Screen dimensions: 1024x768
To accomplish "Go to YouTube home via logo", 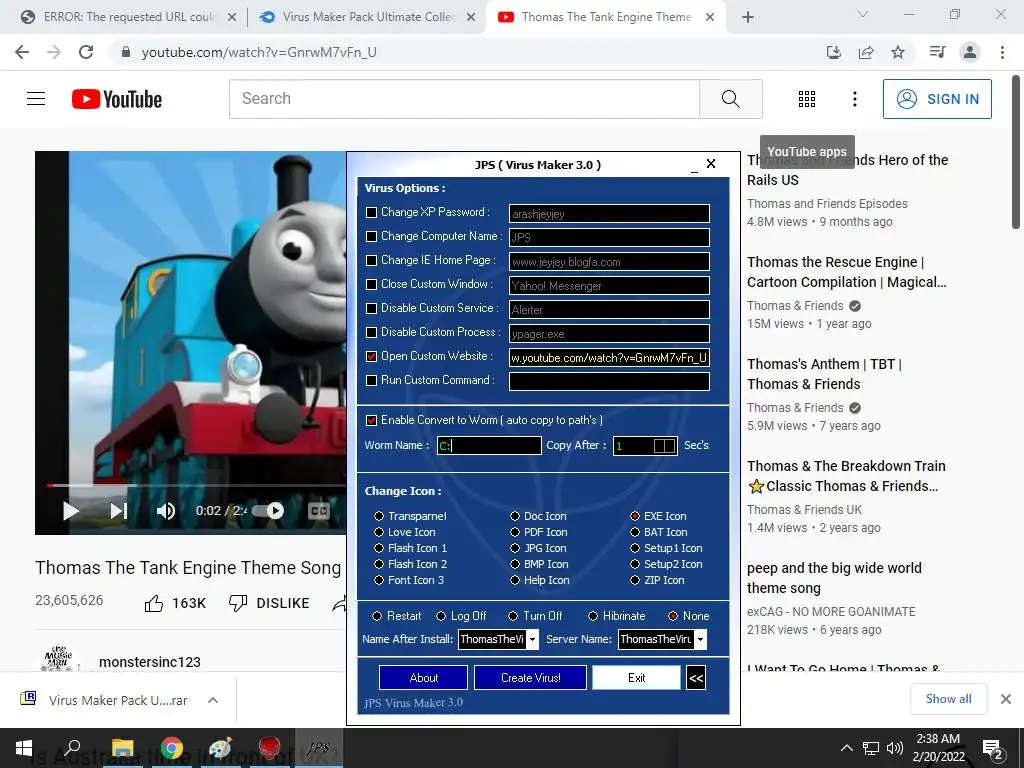I will tap(117, 99).
